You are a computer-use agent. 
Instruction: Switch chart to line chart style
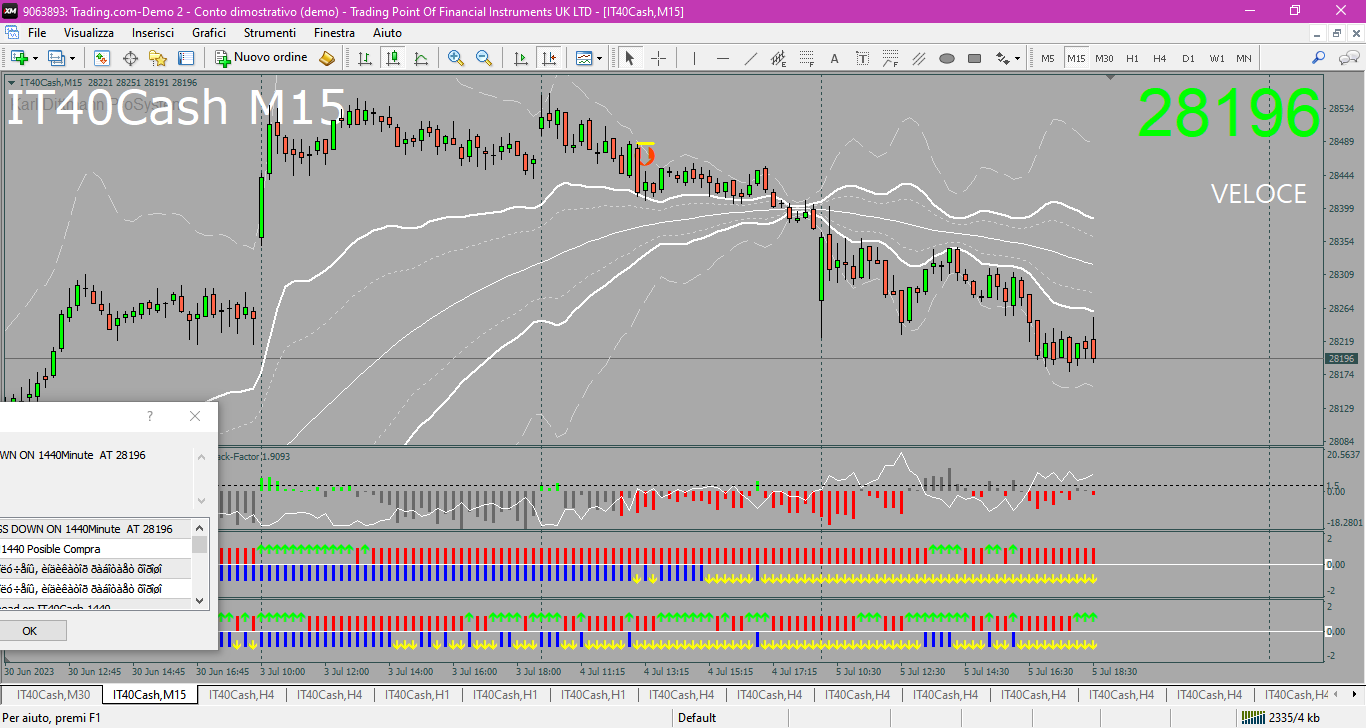(x=421, y=58)
